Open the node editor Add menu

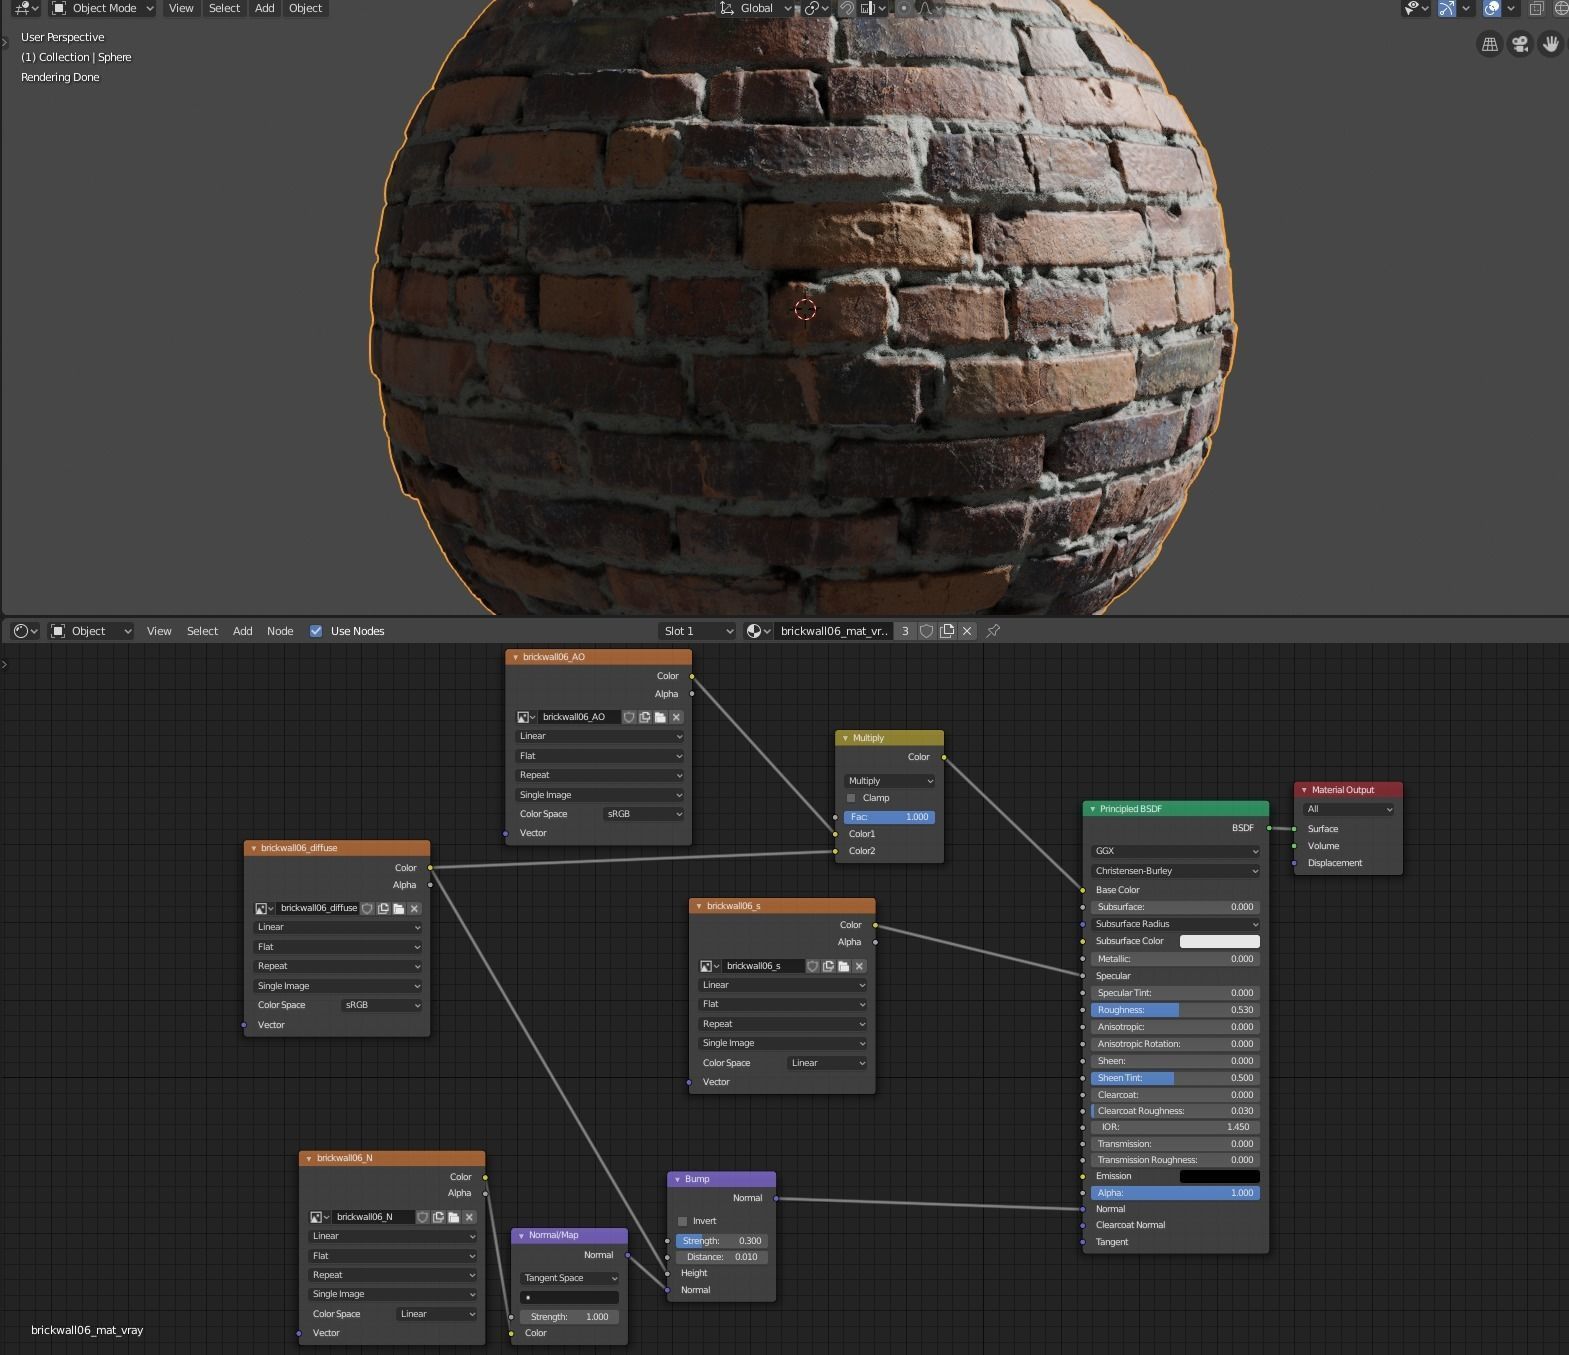tap(242, 631)
